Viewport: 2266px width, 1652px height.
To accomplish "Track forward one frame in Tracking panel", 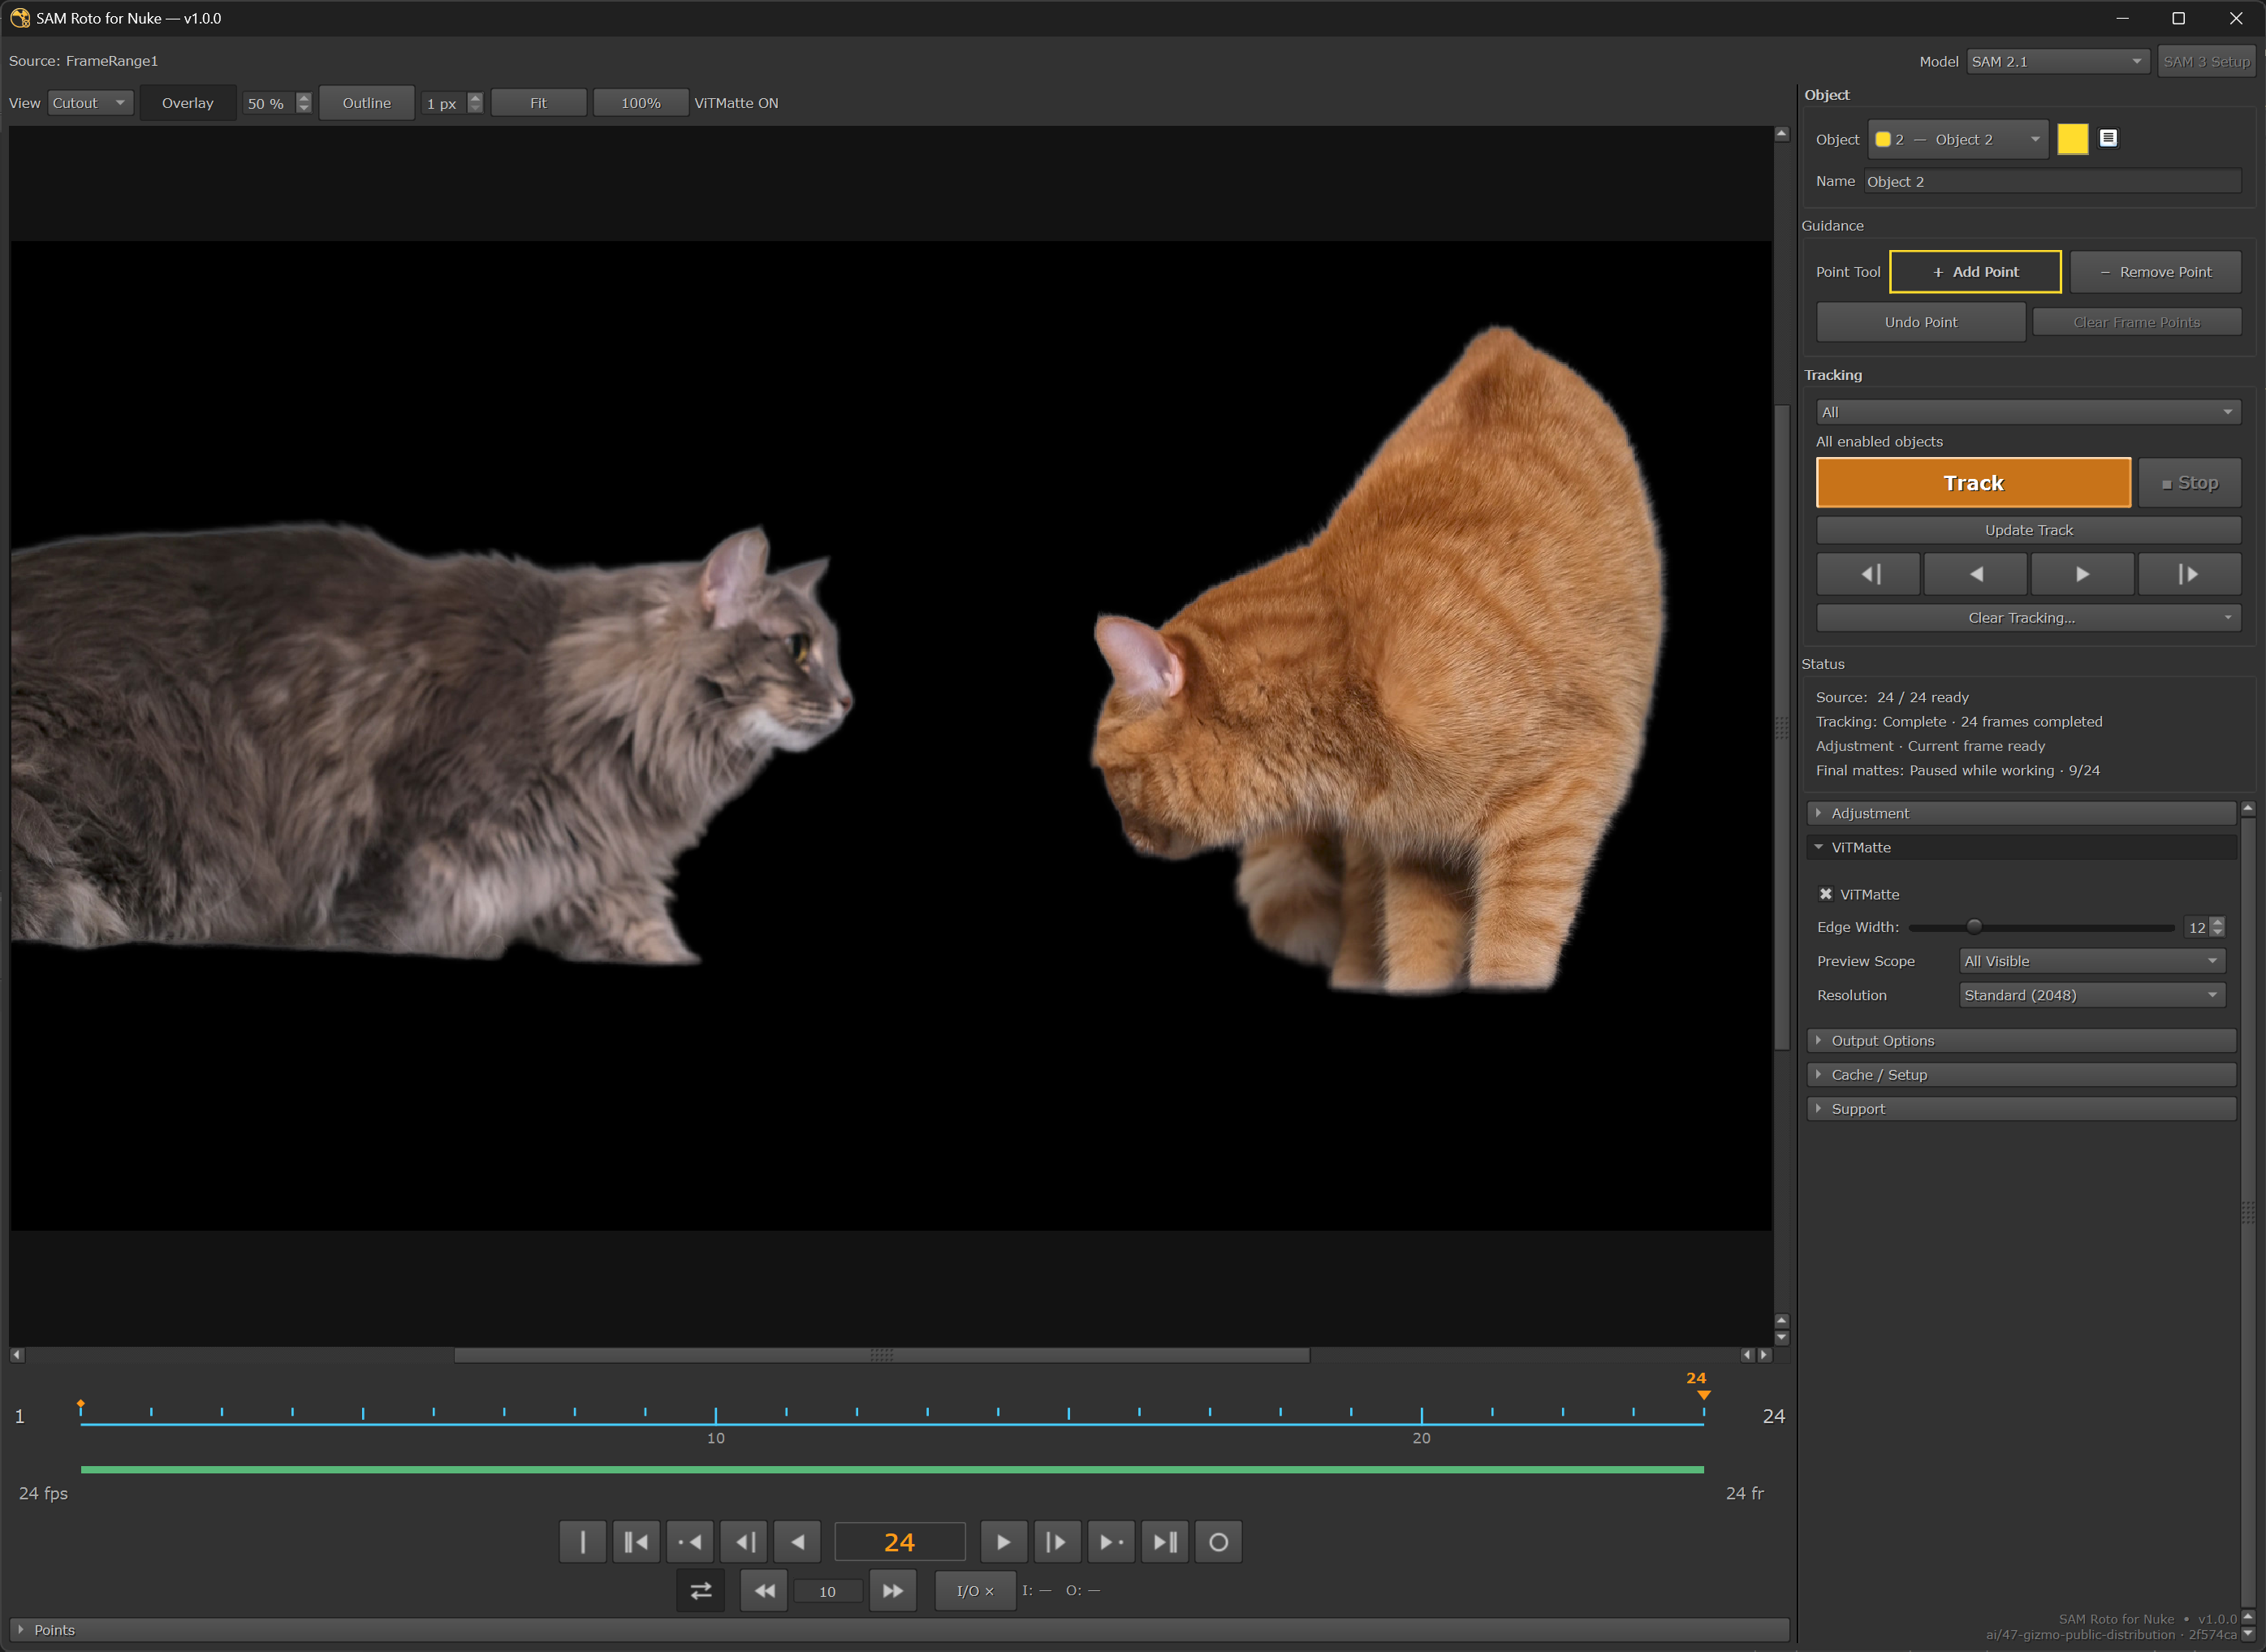I will pos(2189,574).
